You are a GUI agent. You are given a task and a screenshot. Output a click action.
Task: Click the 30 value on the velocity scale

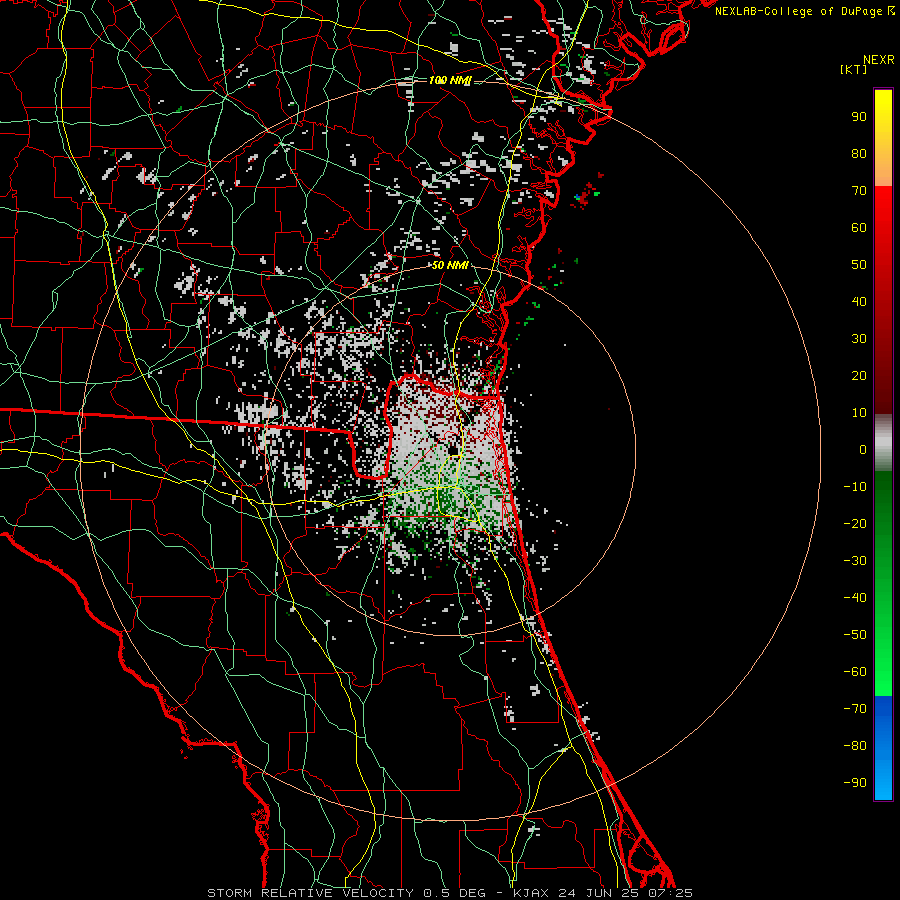pyautogui.click(x=859, y=339)
